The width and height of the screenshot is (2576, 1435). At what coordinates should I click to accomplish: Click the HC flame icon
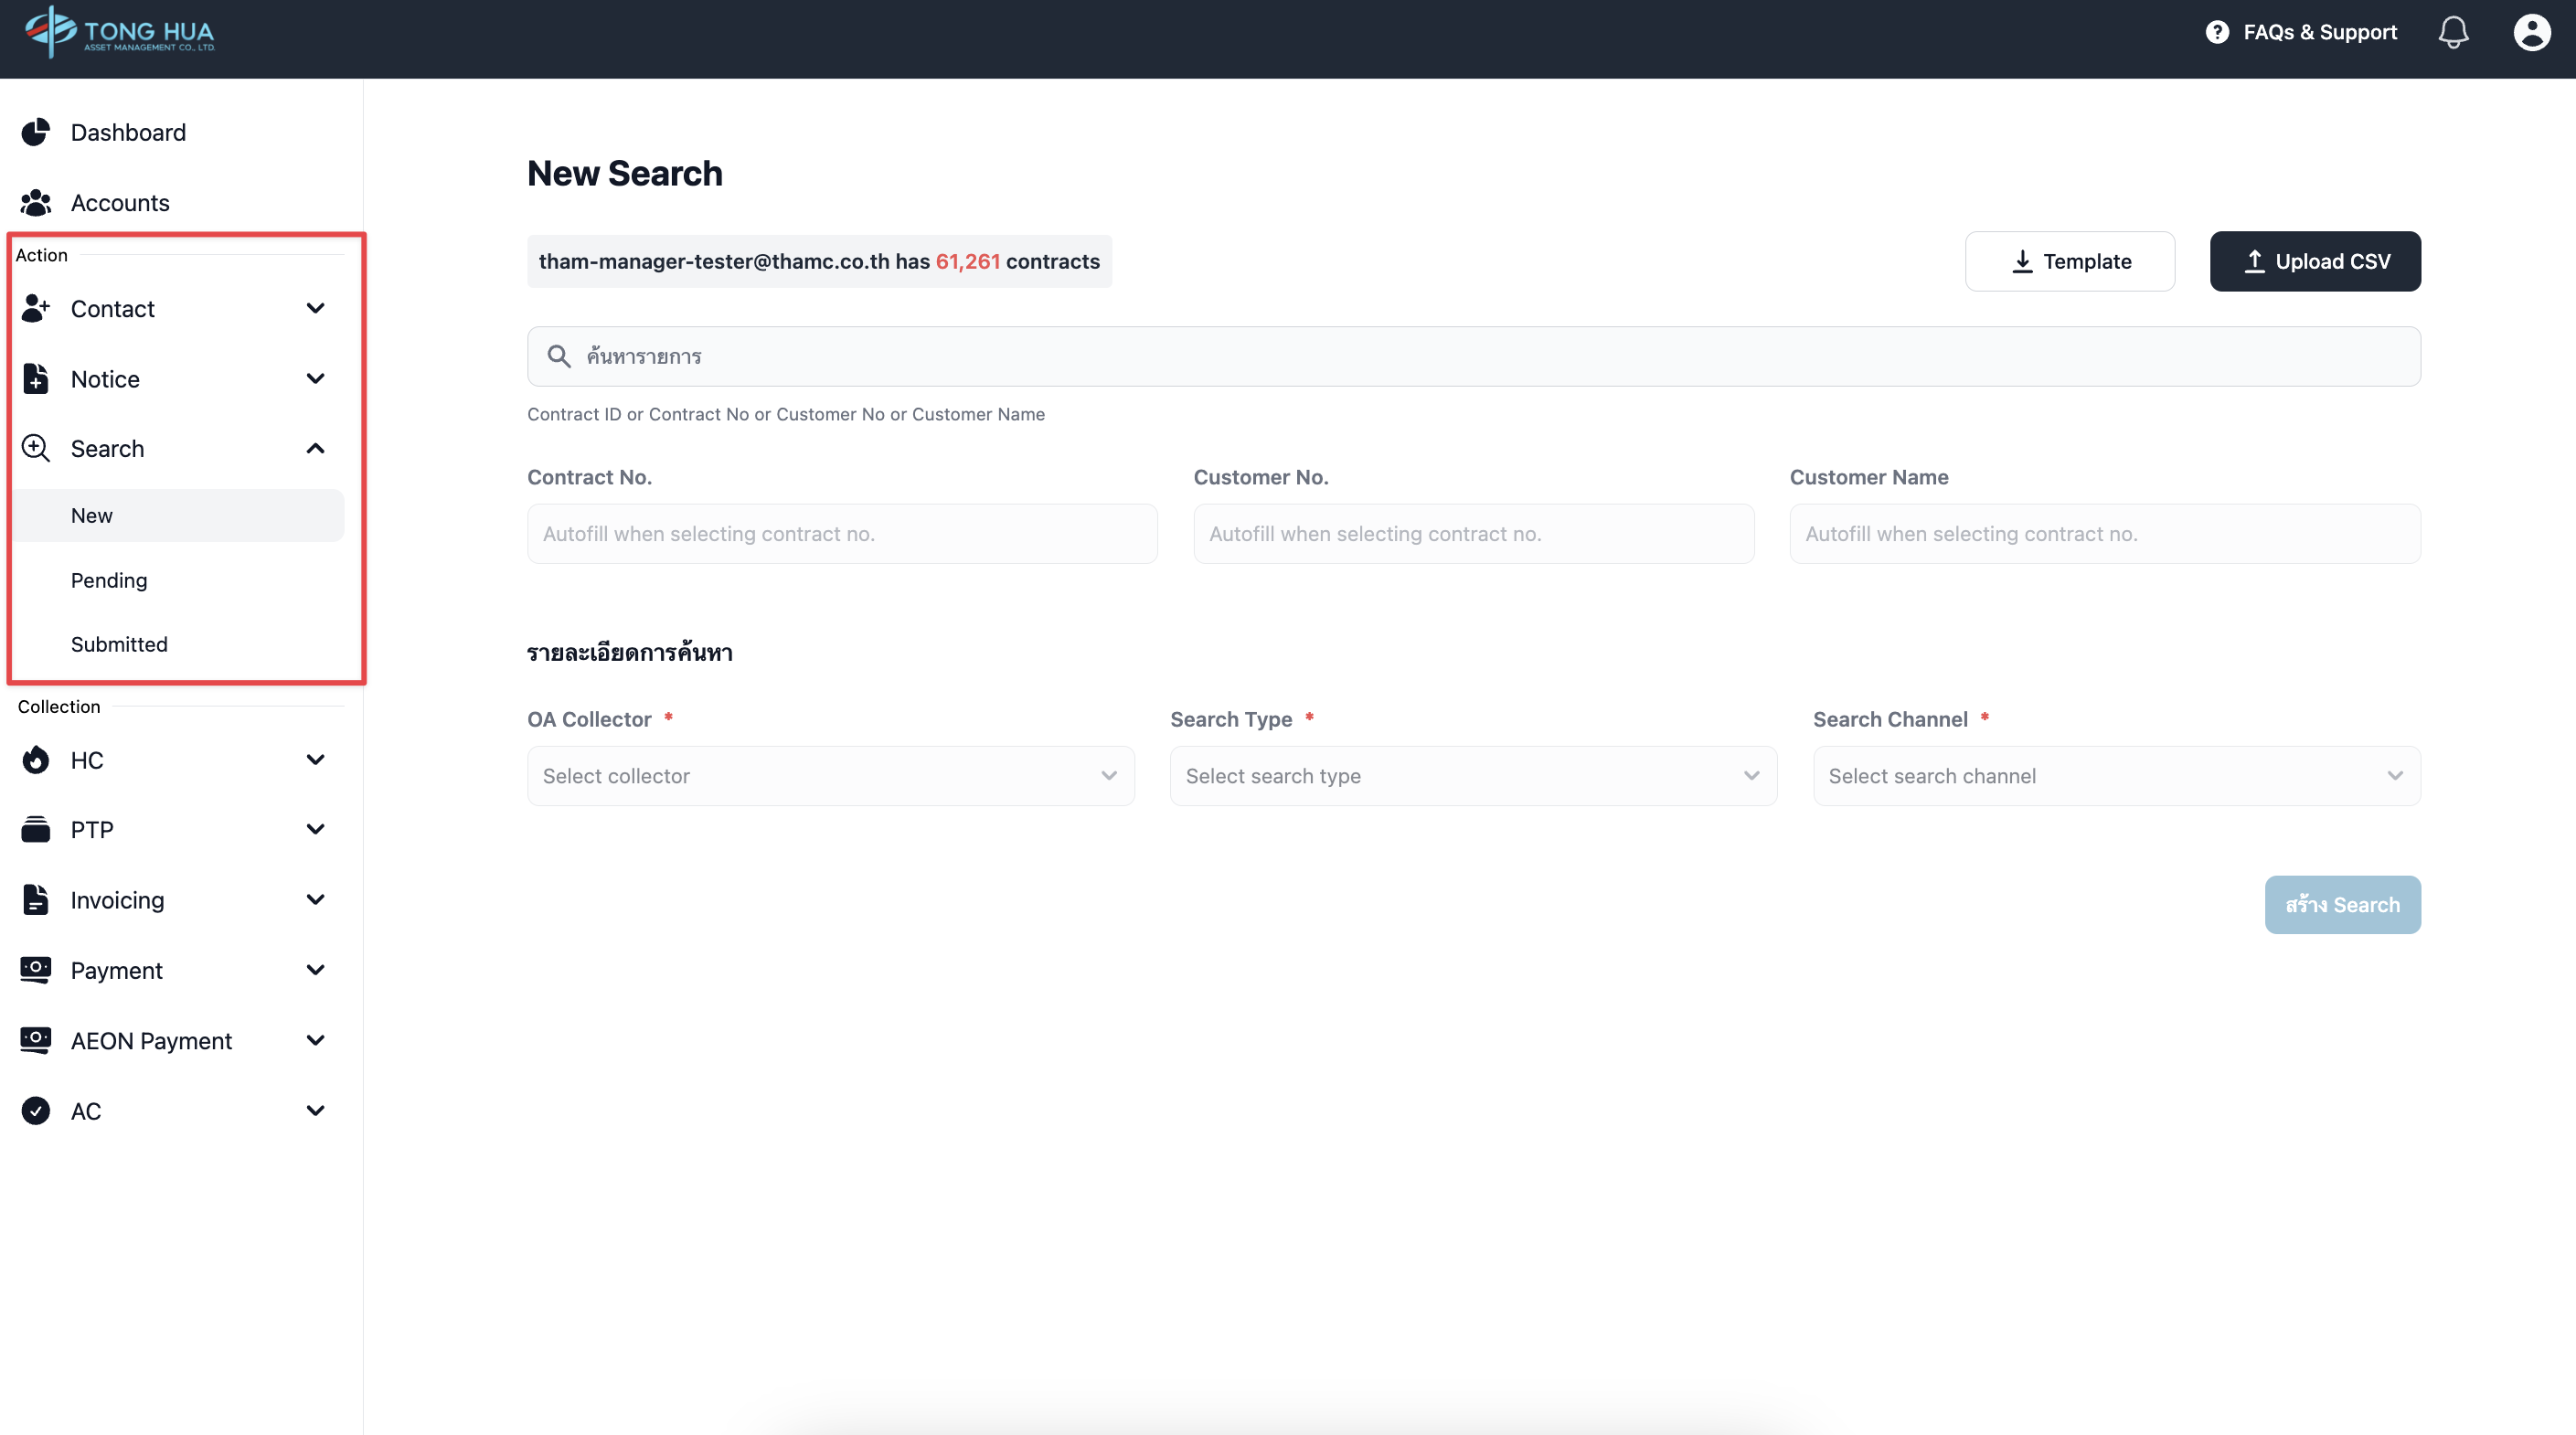pos(36,760)
